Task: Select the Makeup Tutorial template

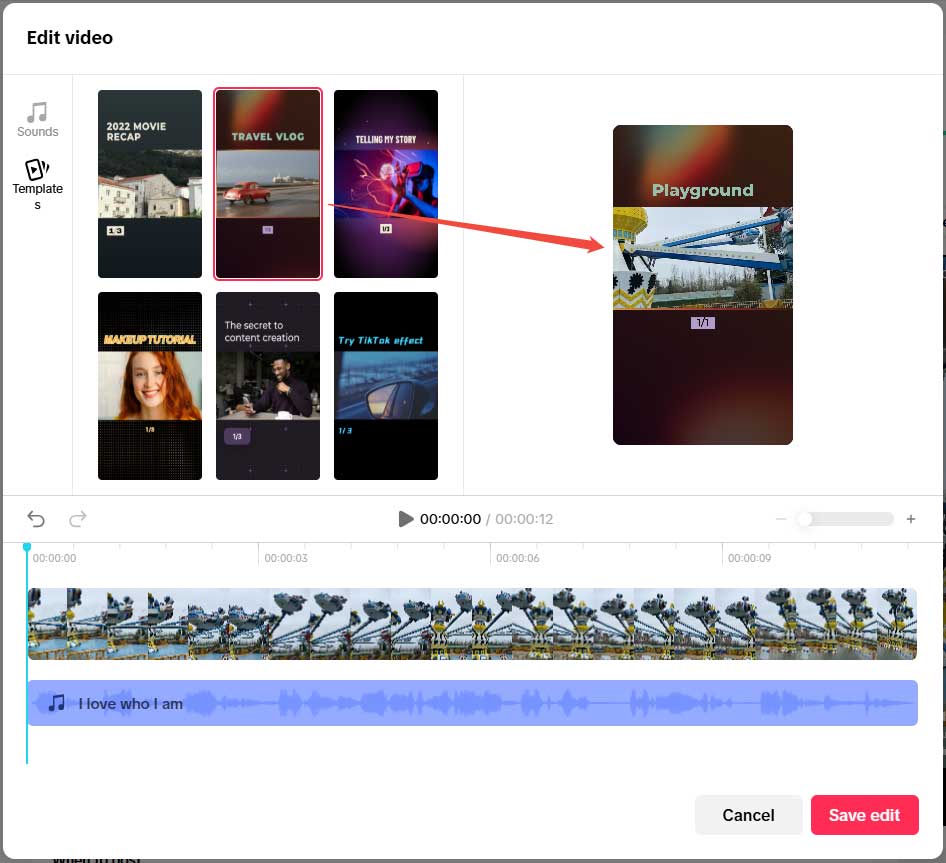Action: (x=149, y=386)
